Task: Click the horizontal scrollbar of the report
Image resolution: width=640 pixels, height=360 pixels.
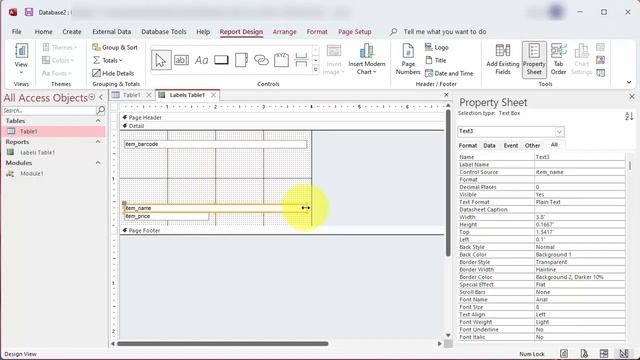Action: (222, 344)
